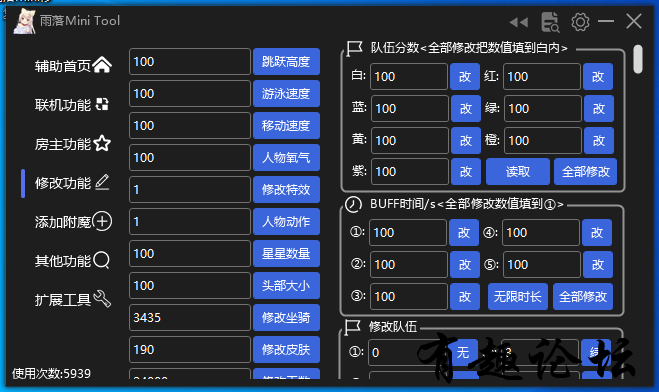Focus the 白 team score input

point(409,76)
